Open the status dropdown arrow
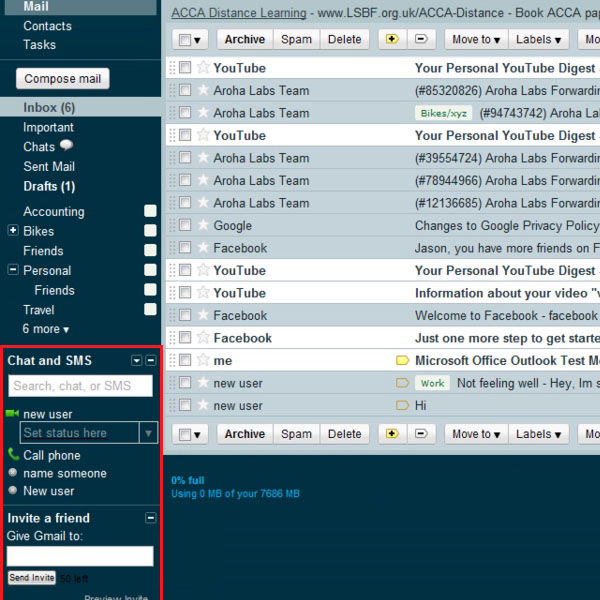The image size is (600, 600). (148, 433)
